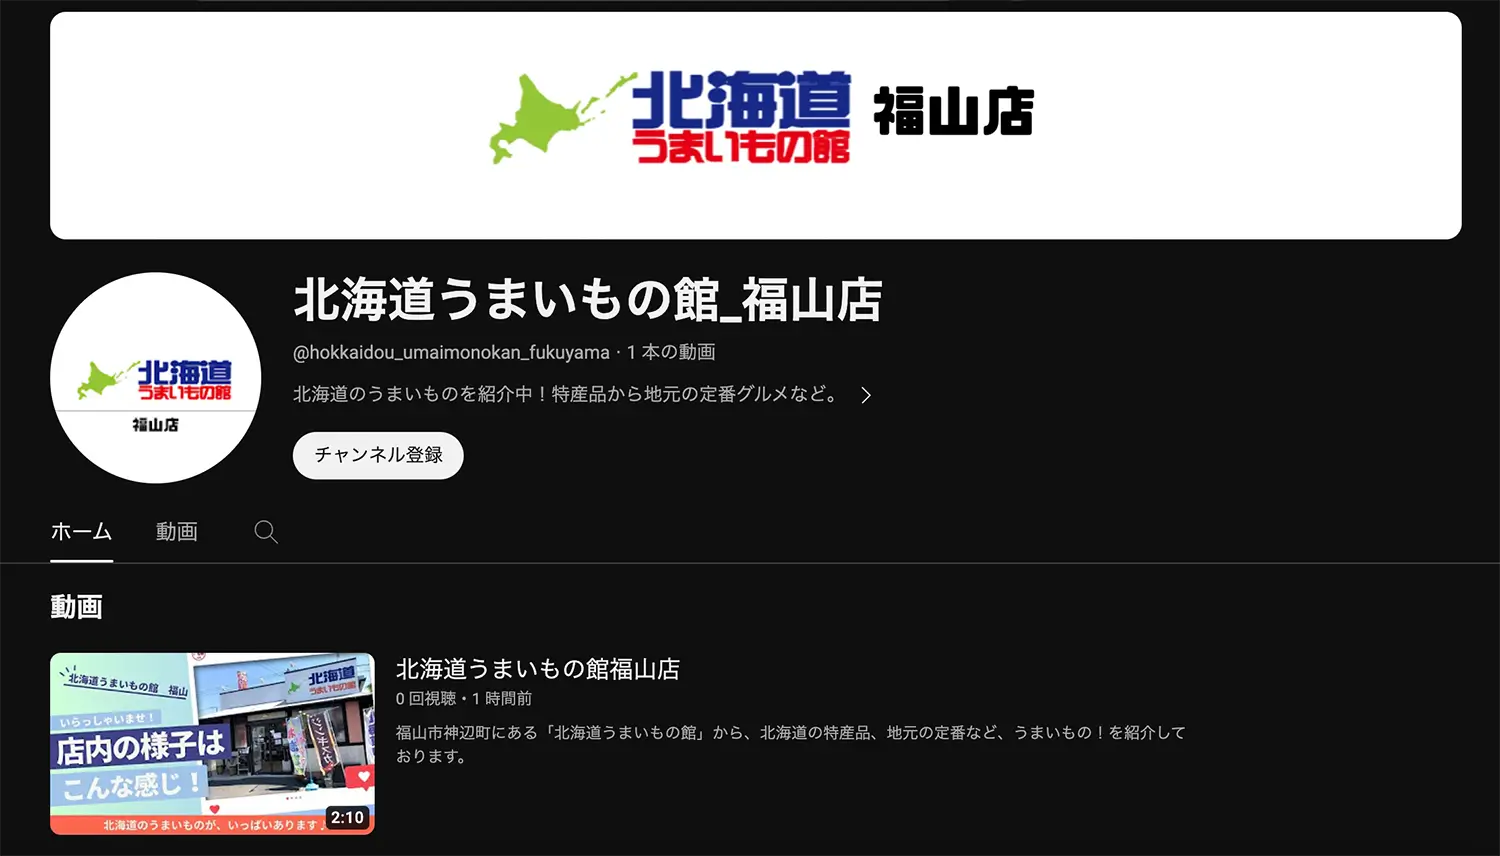Image resolution: width=1500 pixels, height=856 pixels.
Task: Click the 0 回視聴・1 時間前 metadata
Action: 464,698
